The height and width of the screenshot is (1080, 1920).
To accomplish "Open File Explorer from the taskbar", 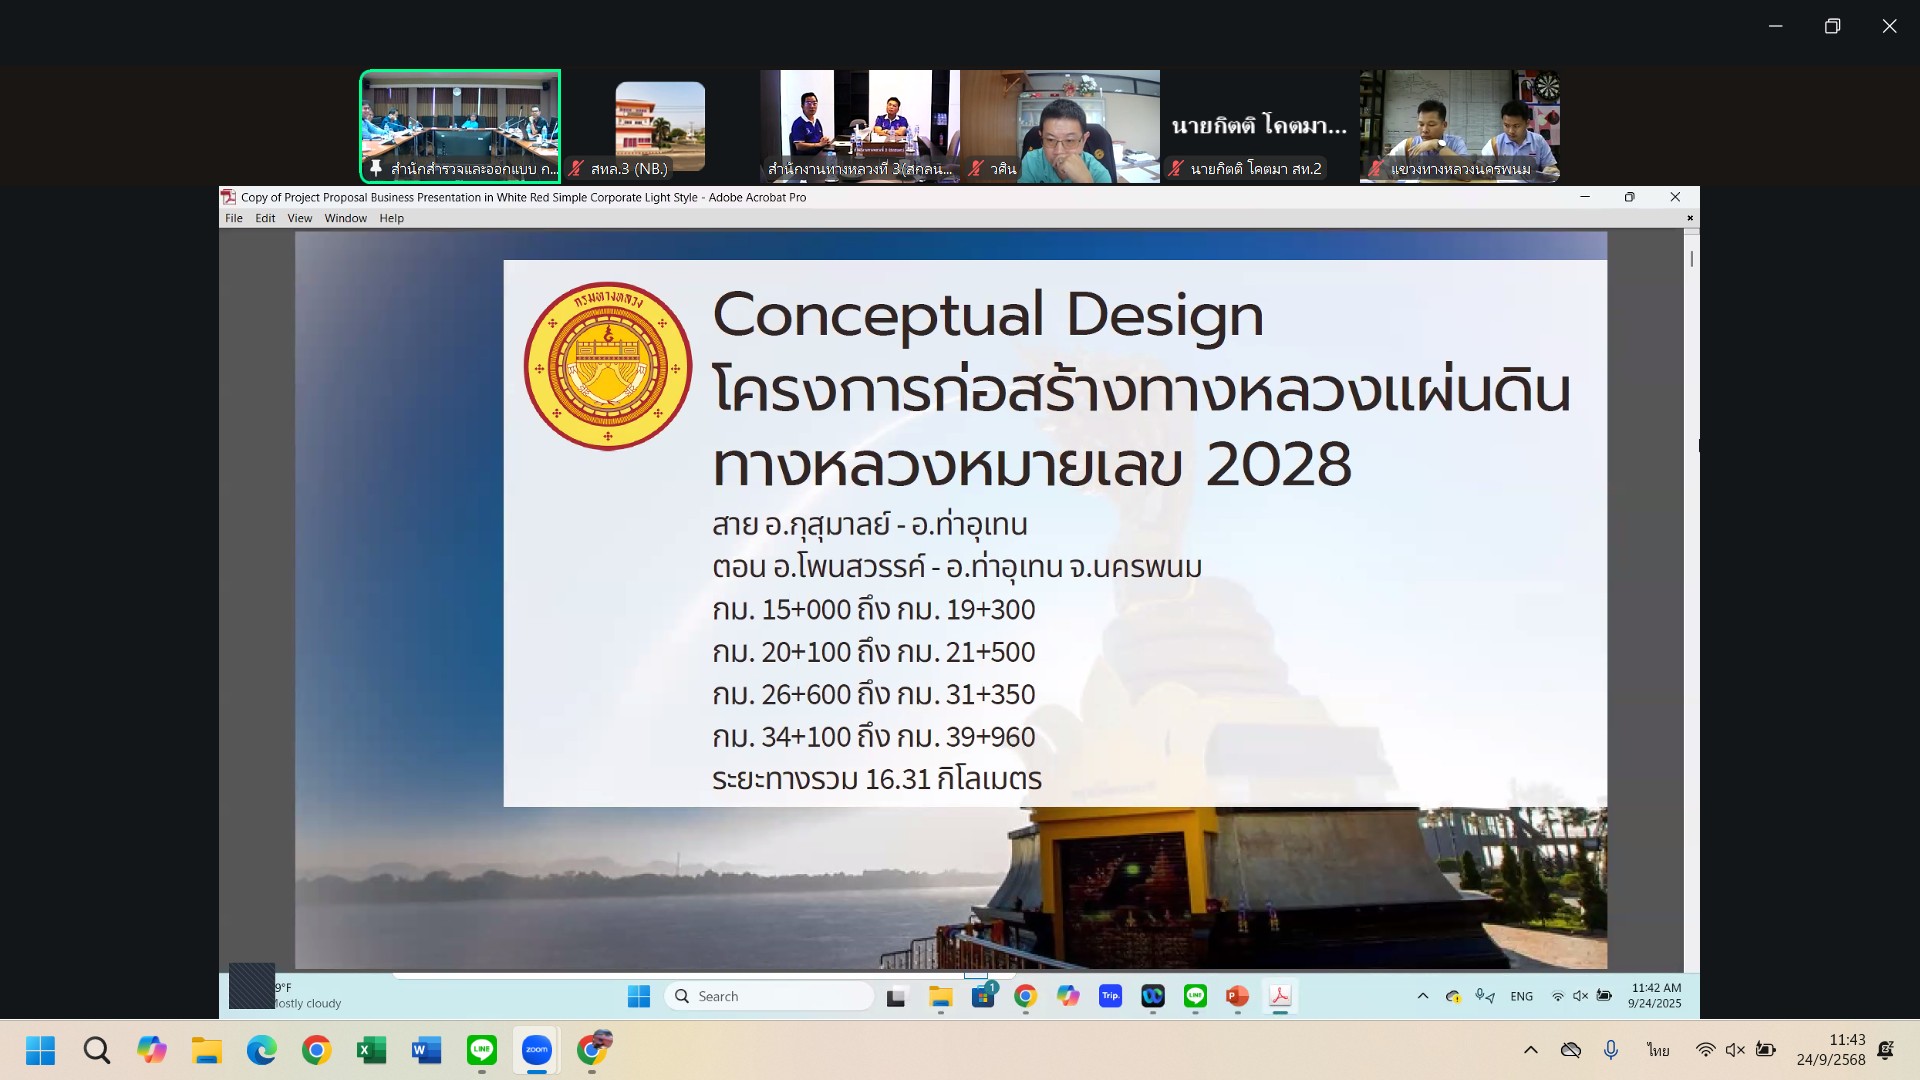I will pyautogui.click(x=207, y=1050).
